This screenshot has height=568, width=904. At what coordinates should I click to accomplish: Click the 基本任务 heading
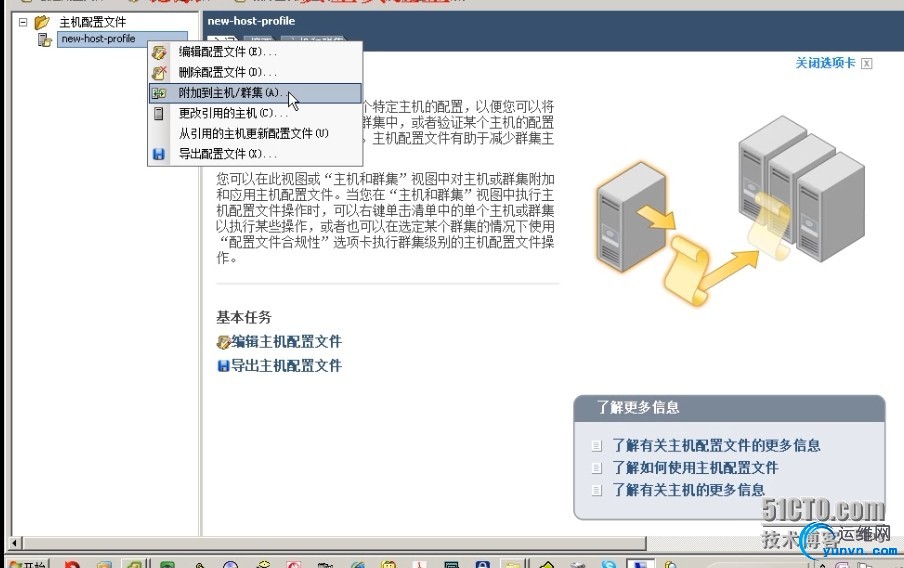(244, 317)
